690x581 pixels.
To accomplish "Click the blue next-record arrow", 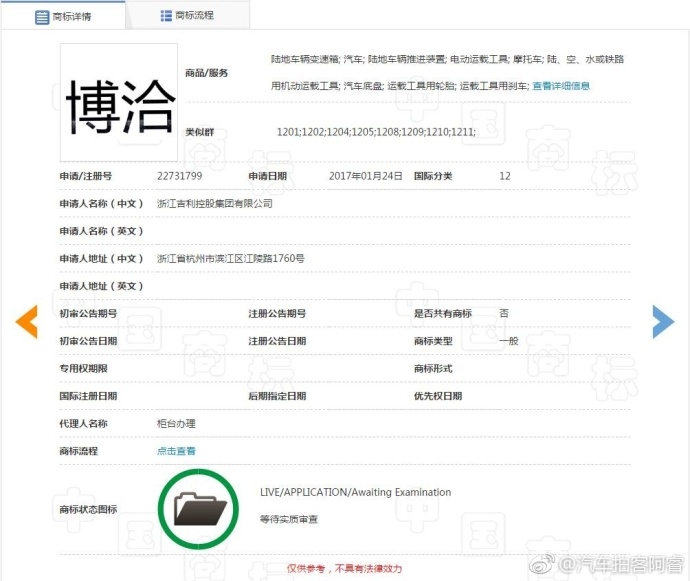I will (x=663, y=321).
